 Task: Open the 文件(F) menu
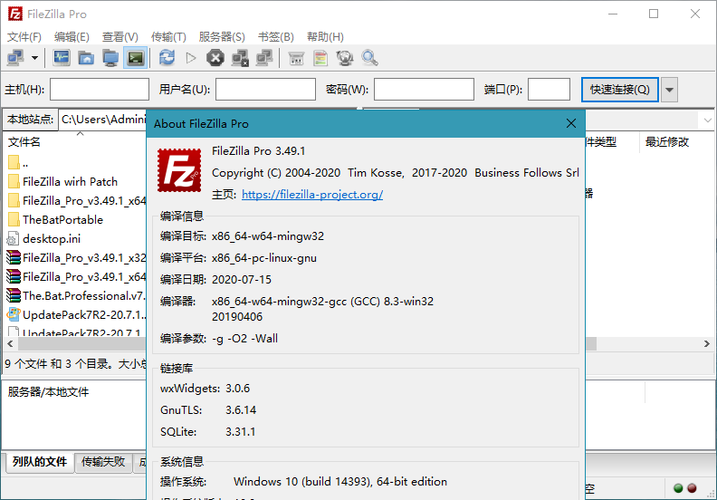point(24,37)
